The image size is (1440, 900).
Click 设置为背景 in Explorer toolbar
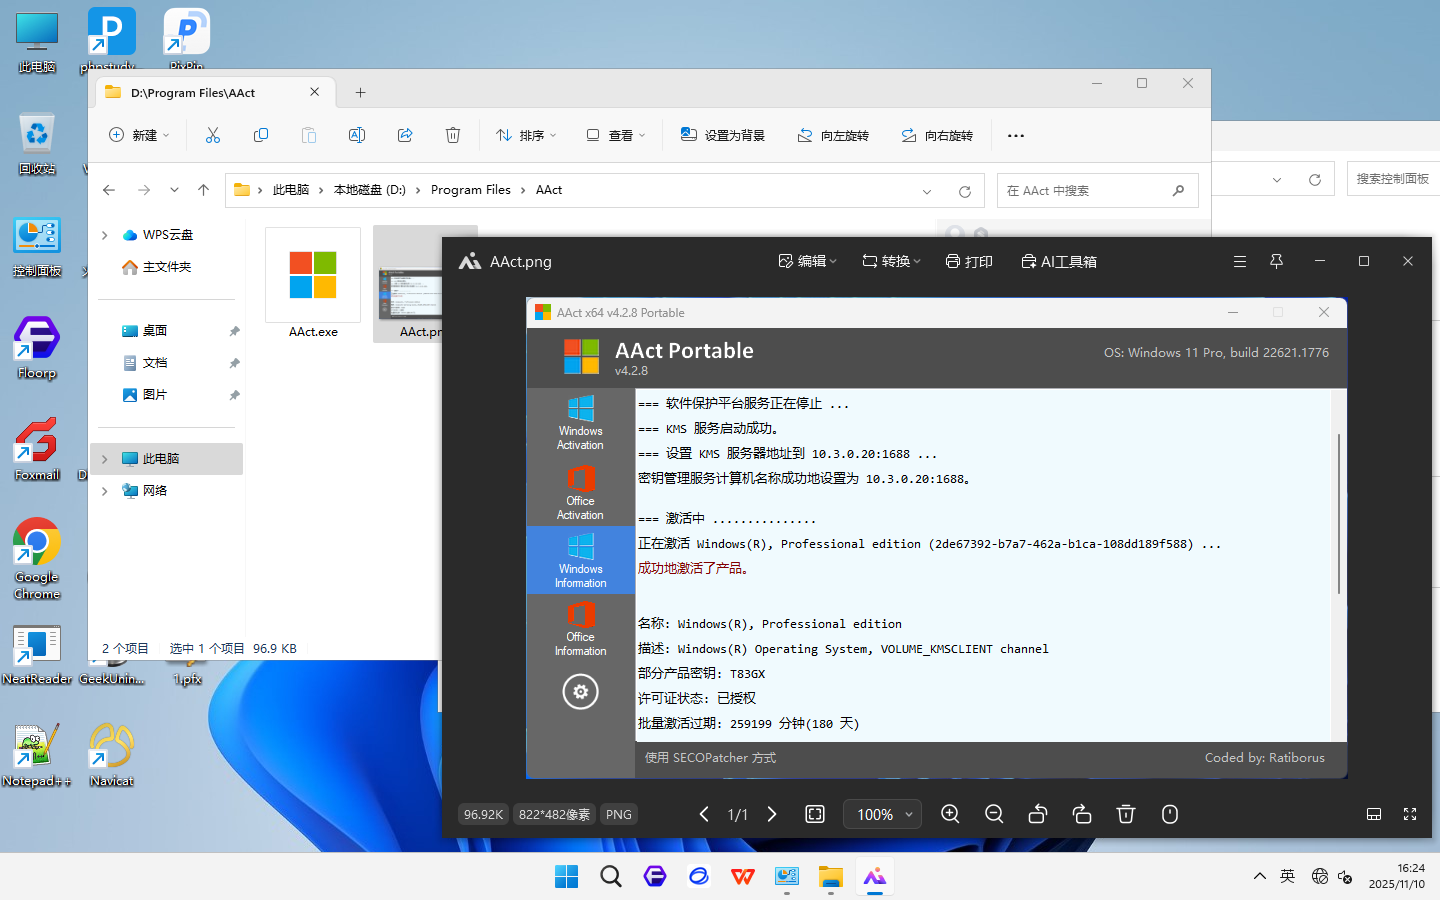[x=723, y=135]
